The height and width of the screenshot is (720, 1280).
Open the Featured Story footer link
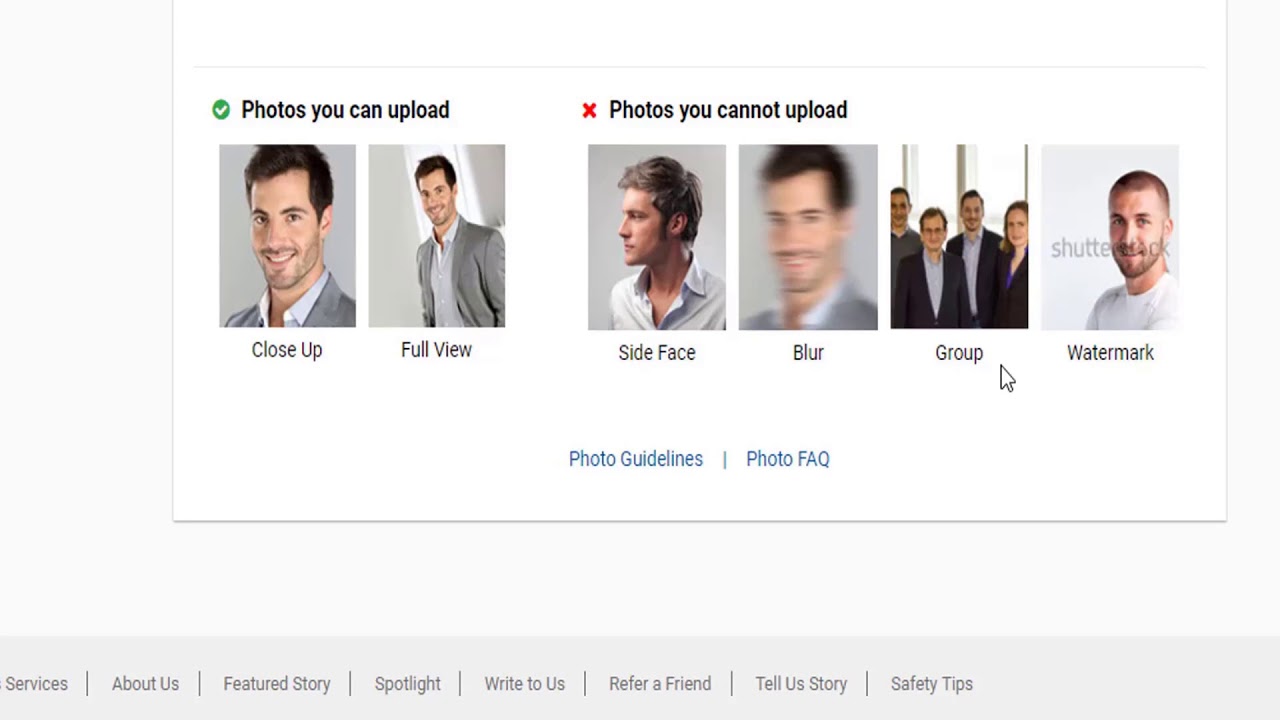277,684
